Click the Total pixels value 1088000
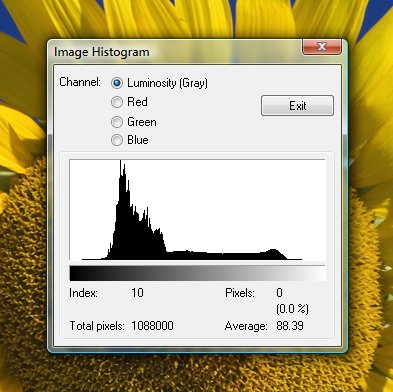393x392 pixels. [x=152, y=326]
